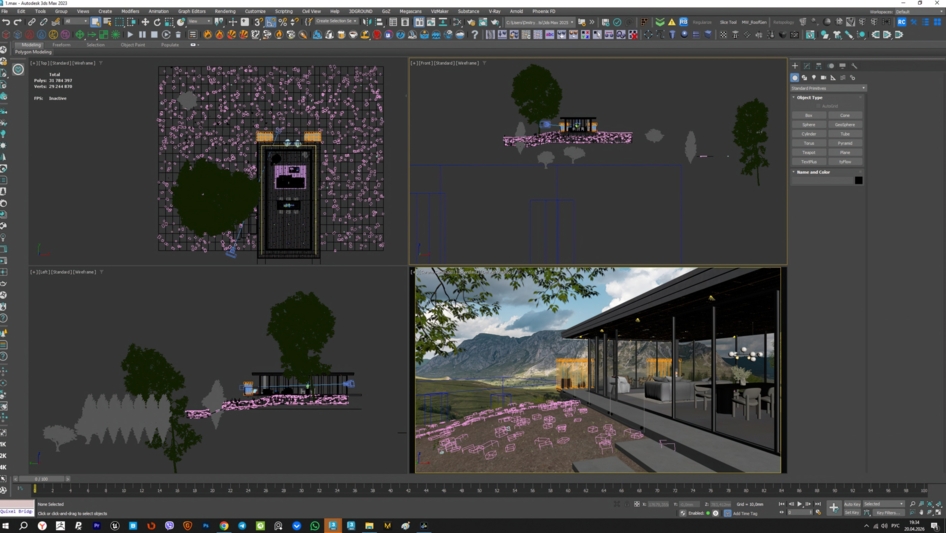Open the taskbar notification center icon
This screenshot has width=946, height=533.
(936, 526)
